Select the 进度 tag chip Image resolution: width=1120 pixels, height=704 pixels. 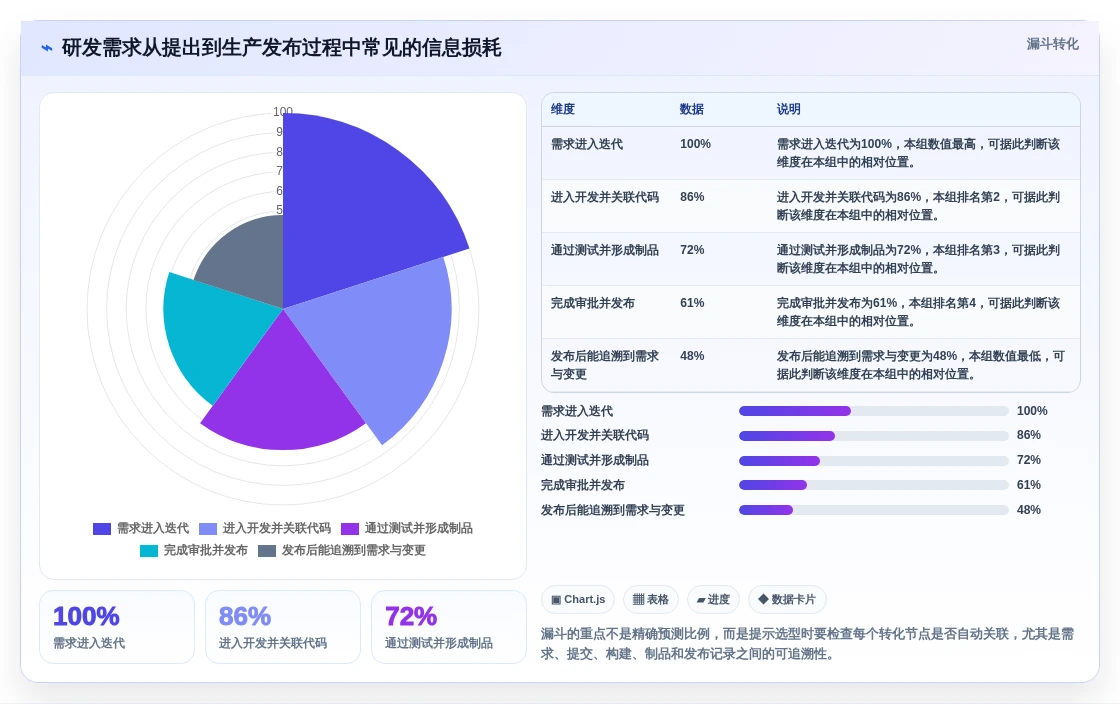(713, 600)
